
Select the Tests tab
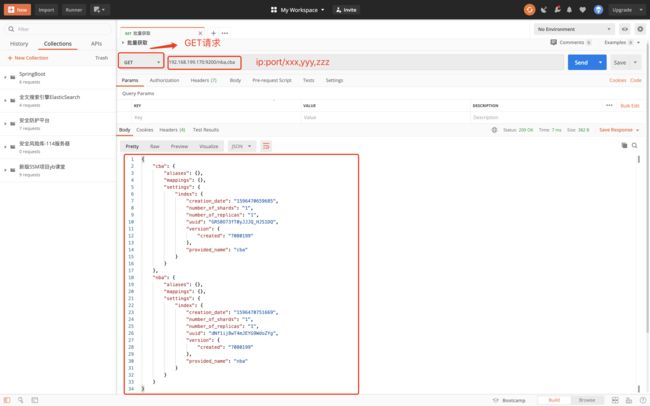click(x=308, y=80)
